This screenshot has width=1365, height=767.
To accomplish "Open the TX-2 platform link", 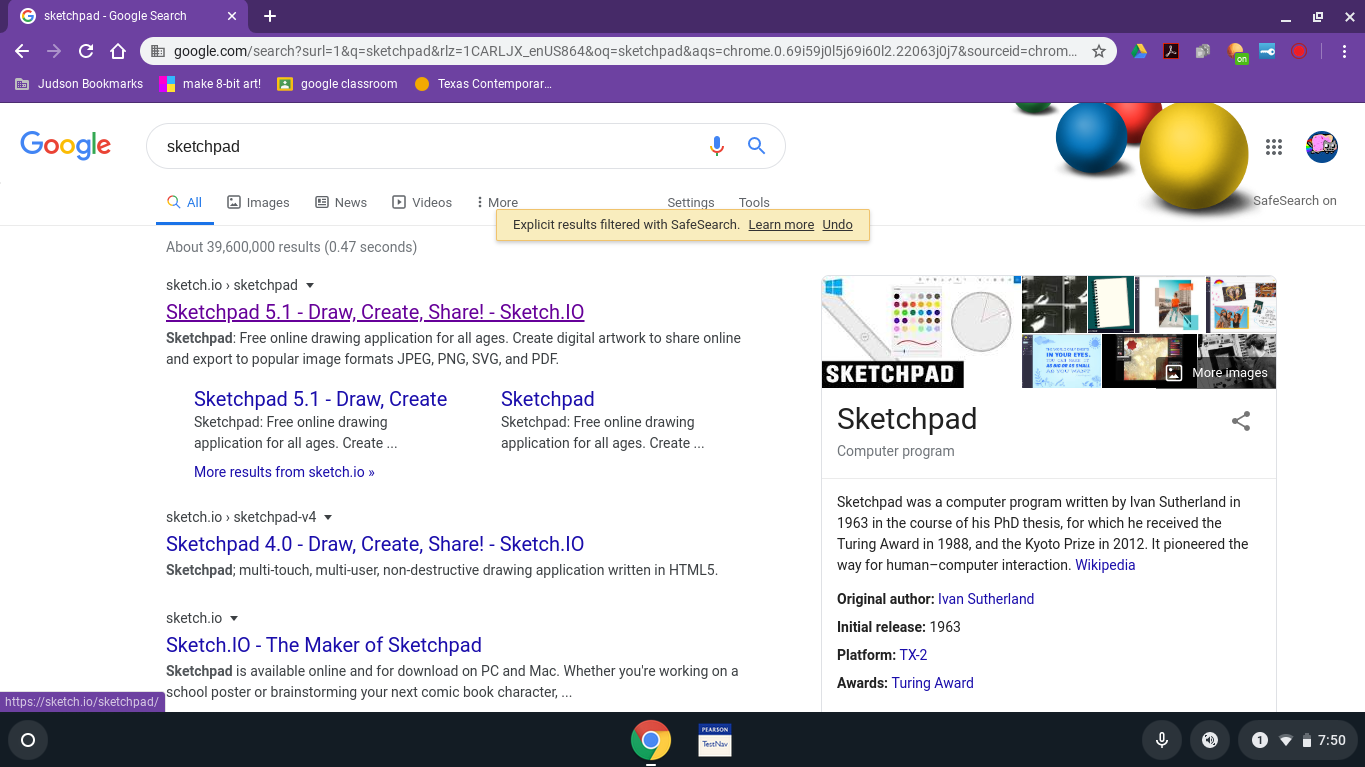I will pyautogui.click(x=913, y=655).
